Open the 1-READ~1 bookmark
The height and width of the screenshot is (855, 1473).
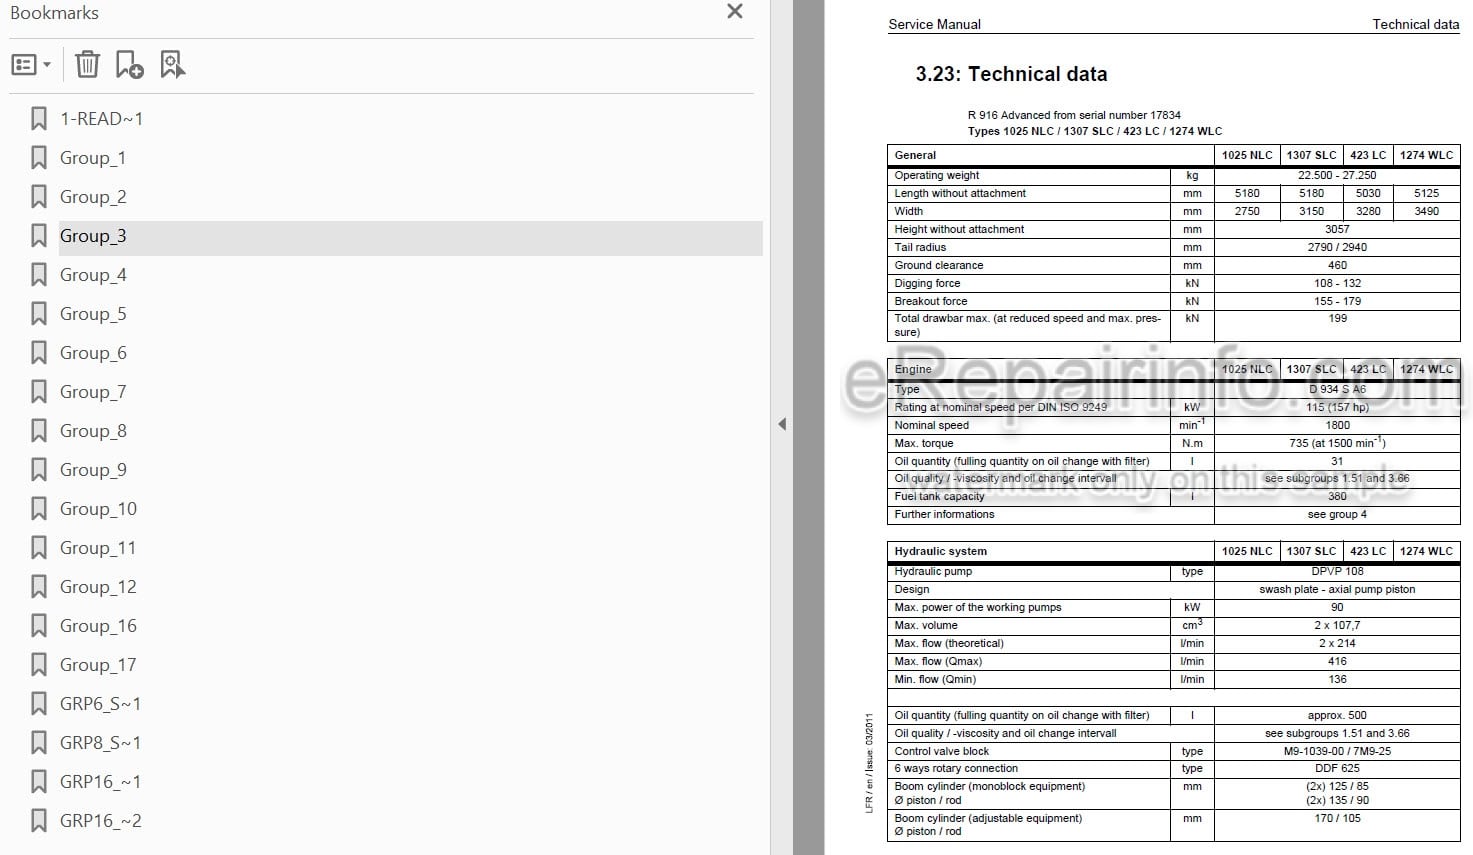click(101, 119)
